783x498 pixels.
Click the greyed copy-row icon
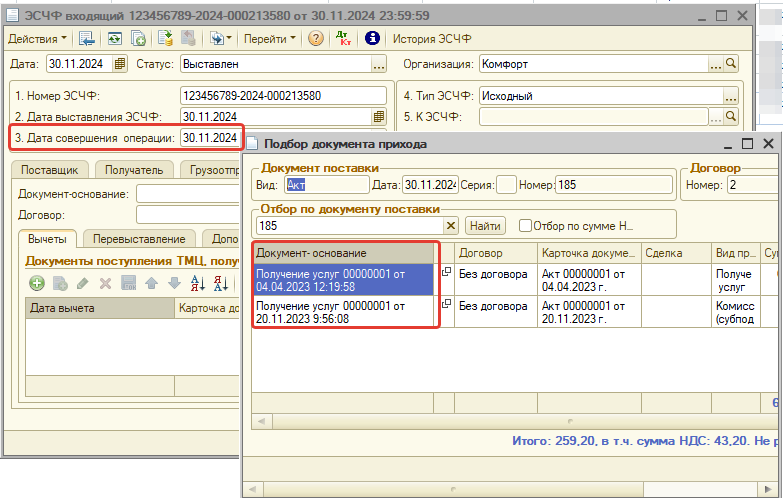[x=60, y=284]
